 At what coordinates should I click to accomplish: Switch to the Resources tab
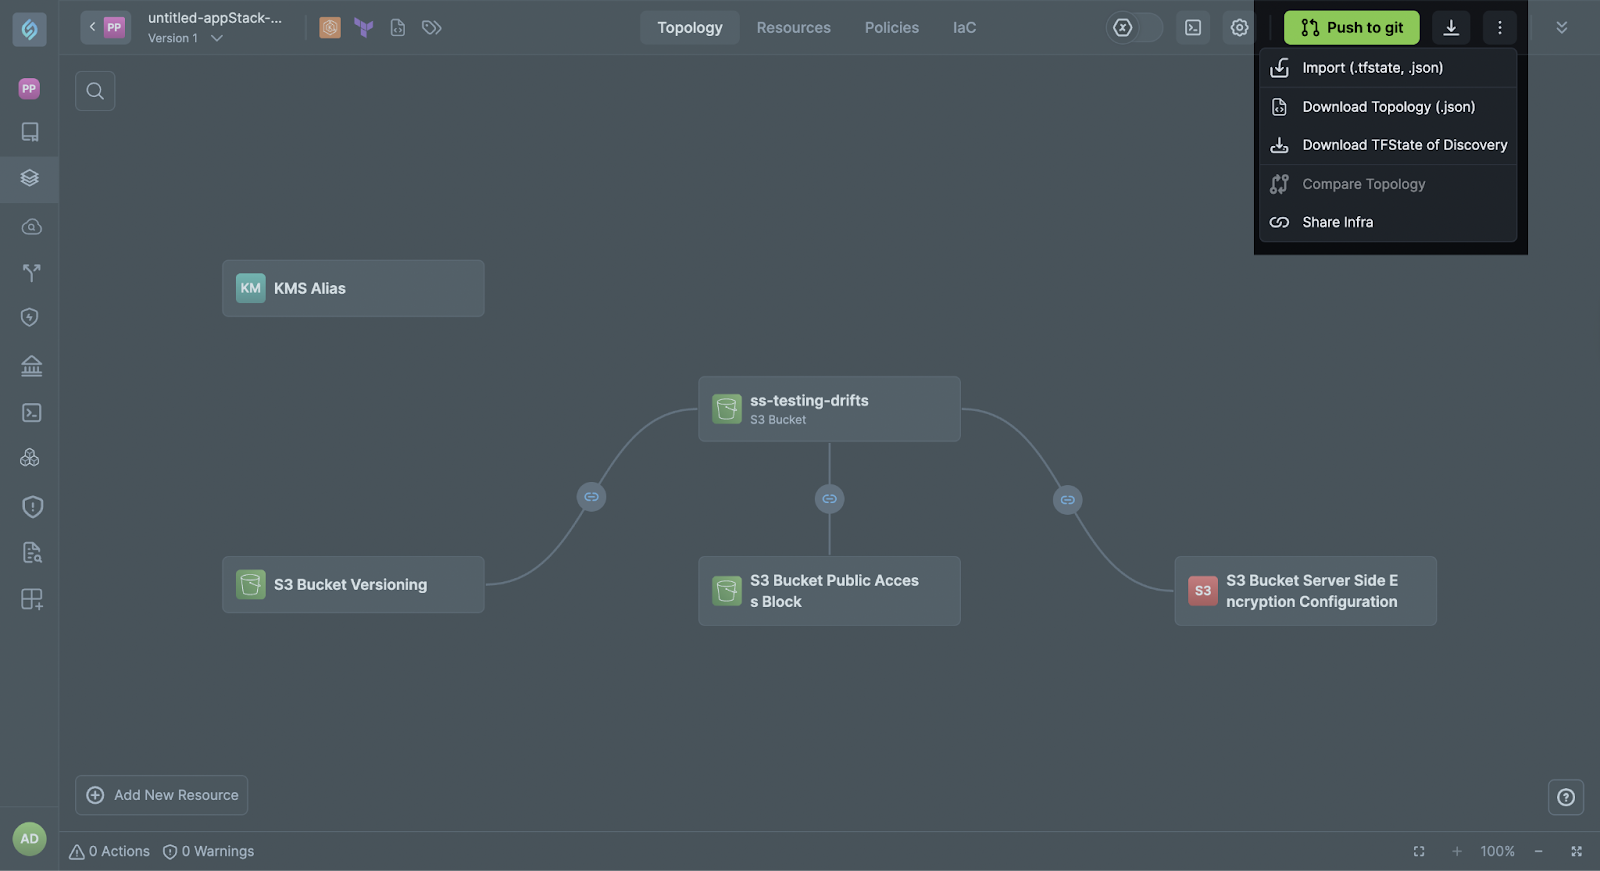[793, 28]
